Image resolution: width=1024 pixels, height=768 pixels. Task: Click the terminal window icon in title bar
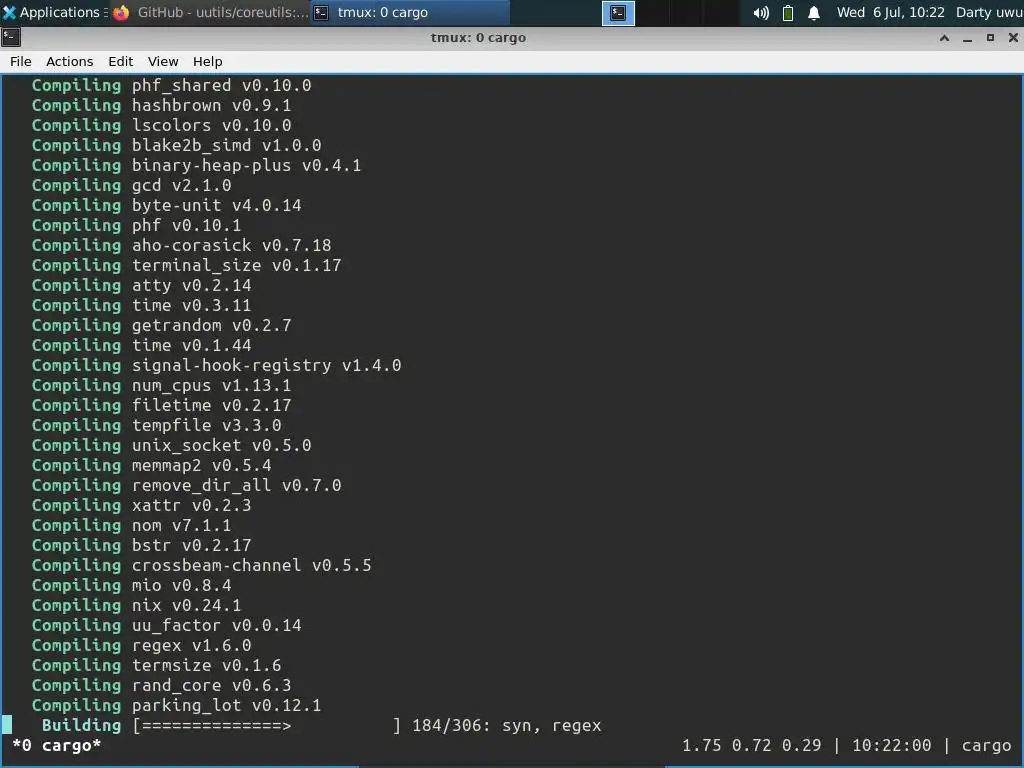(10, 37)
